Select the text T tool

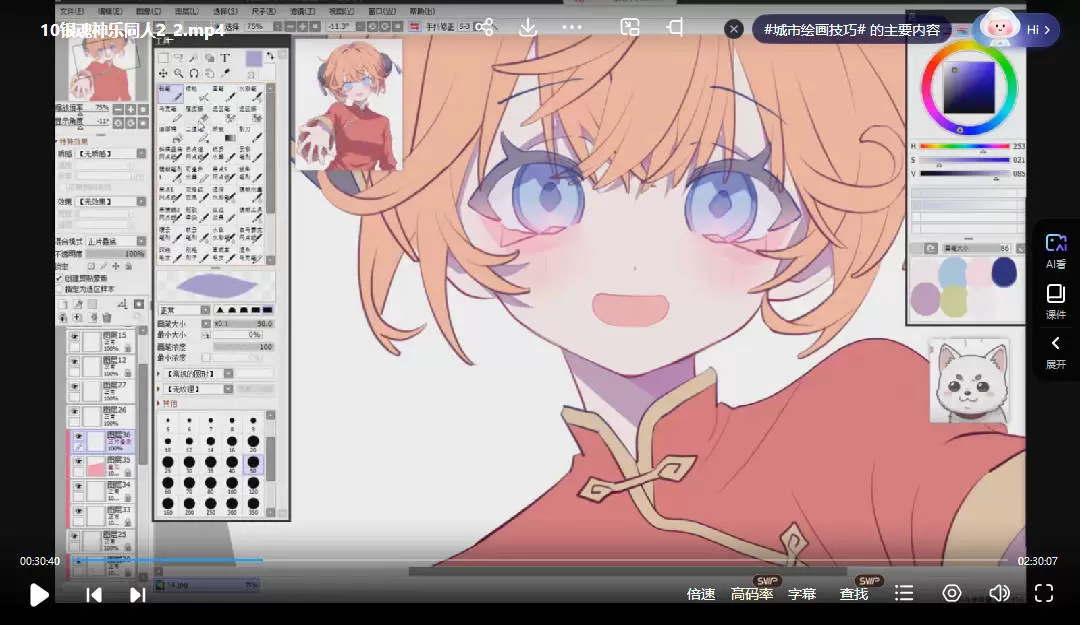pos(225,58)
